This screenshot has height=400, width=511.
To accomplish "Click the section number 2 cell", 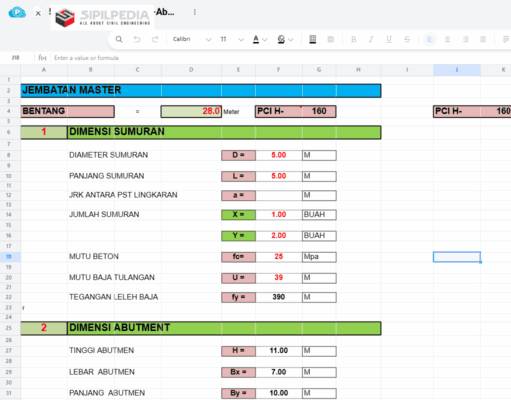I will (x=44, y=328).
